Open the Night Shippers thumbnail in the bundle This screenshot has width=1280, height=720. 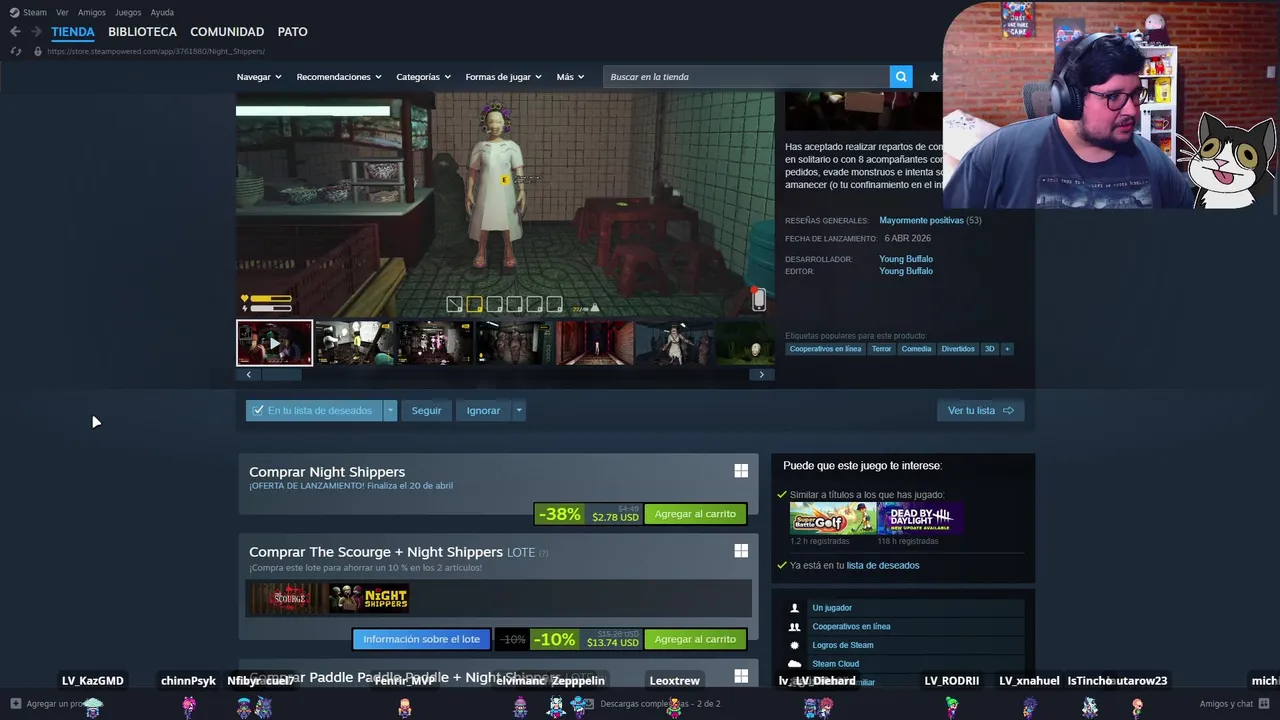tap(369, 598)
